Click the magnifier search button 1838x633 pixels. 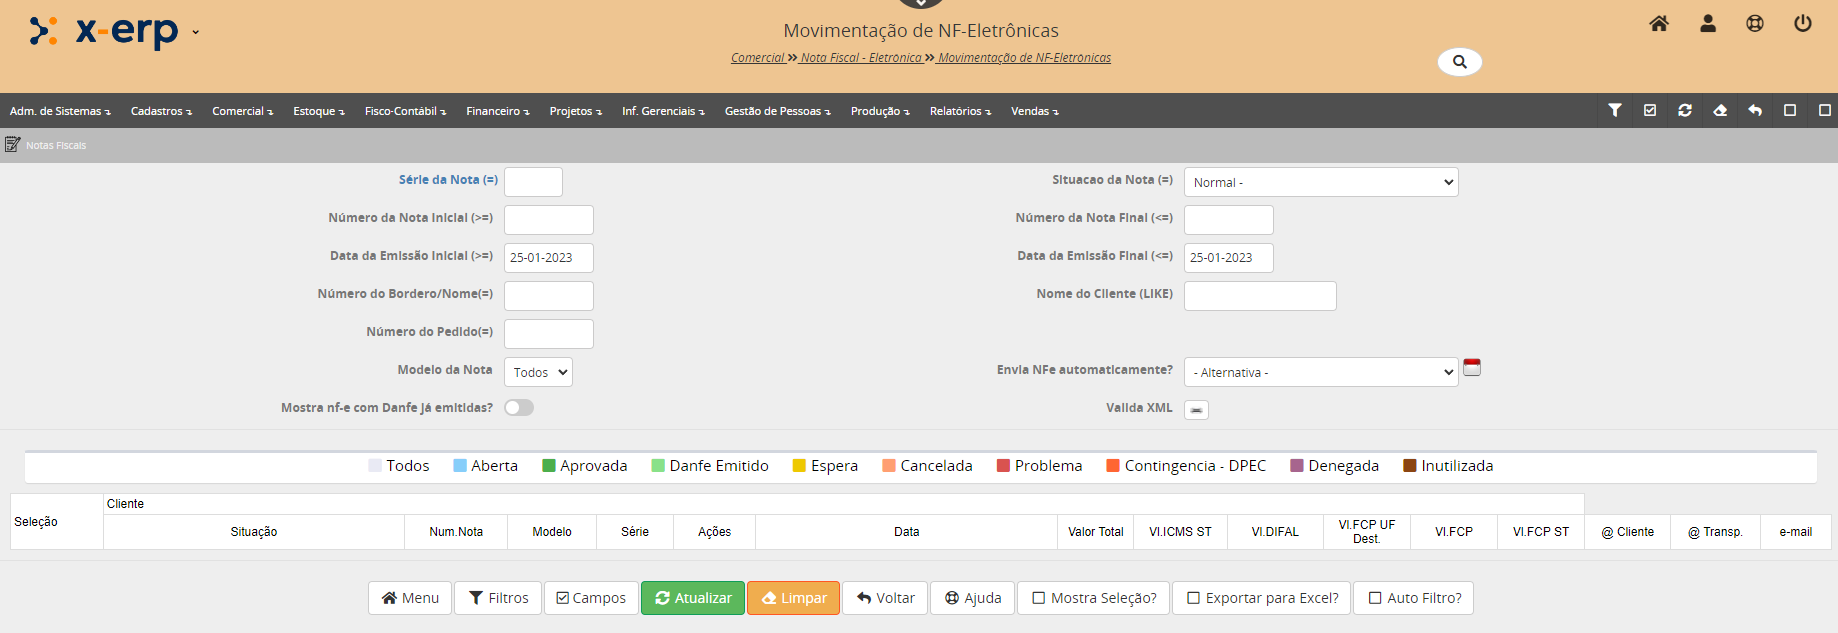coord(1459,62)
